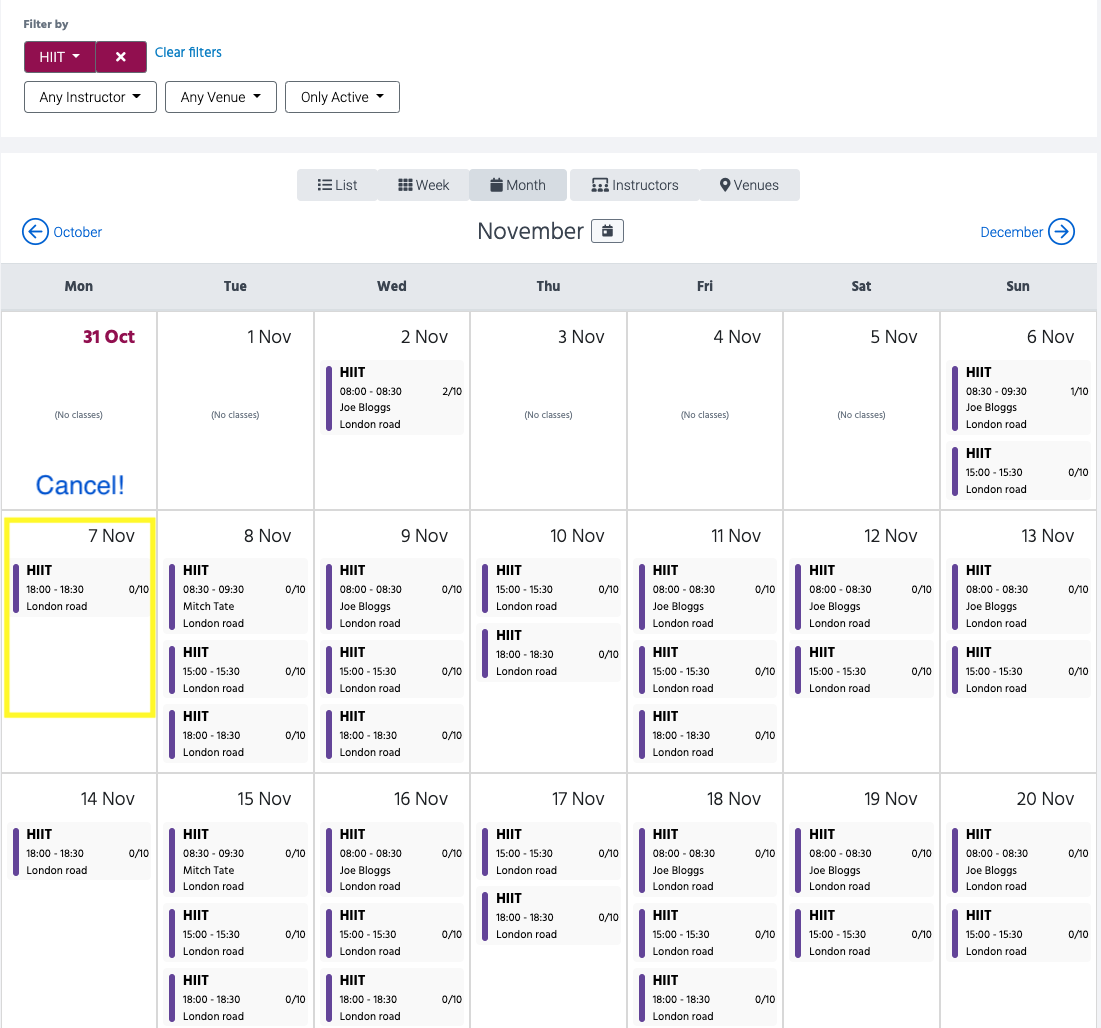Open the Instructors view tab
1101x1028 pixels.
(634, 185)
